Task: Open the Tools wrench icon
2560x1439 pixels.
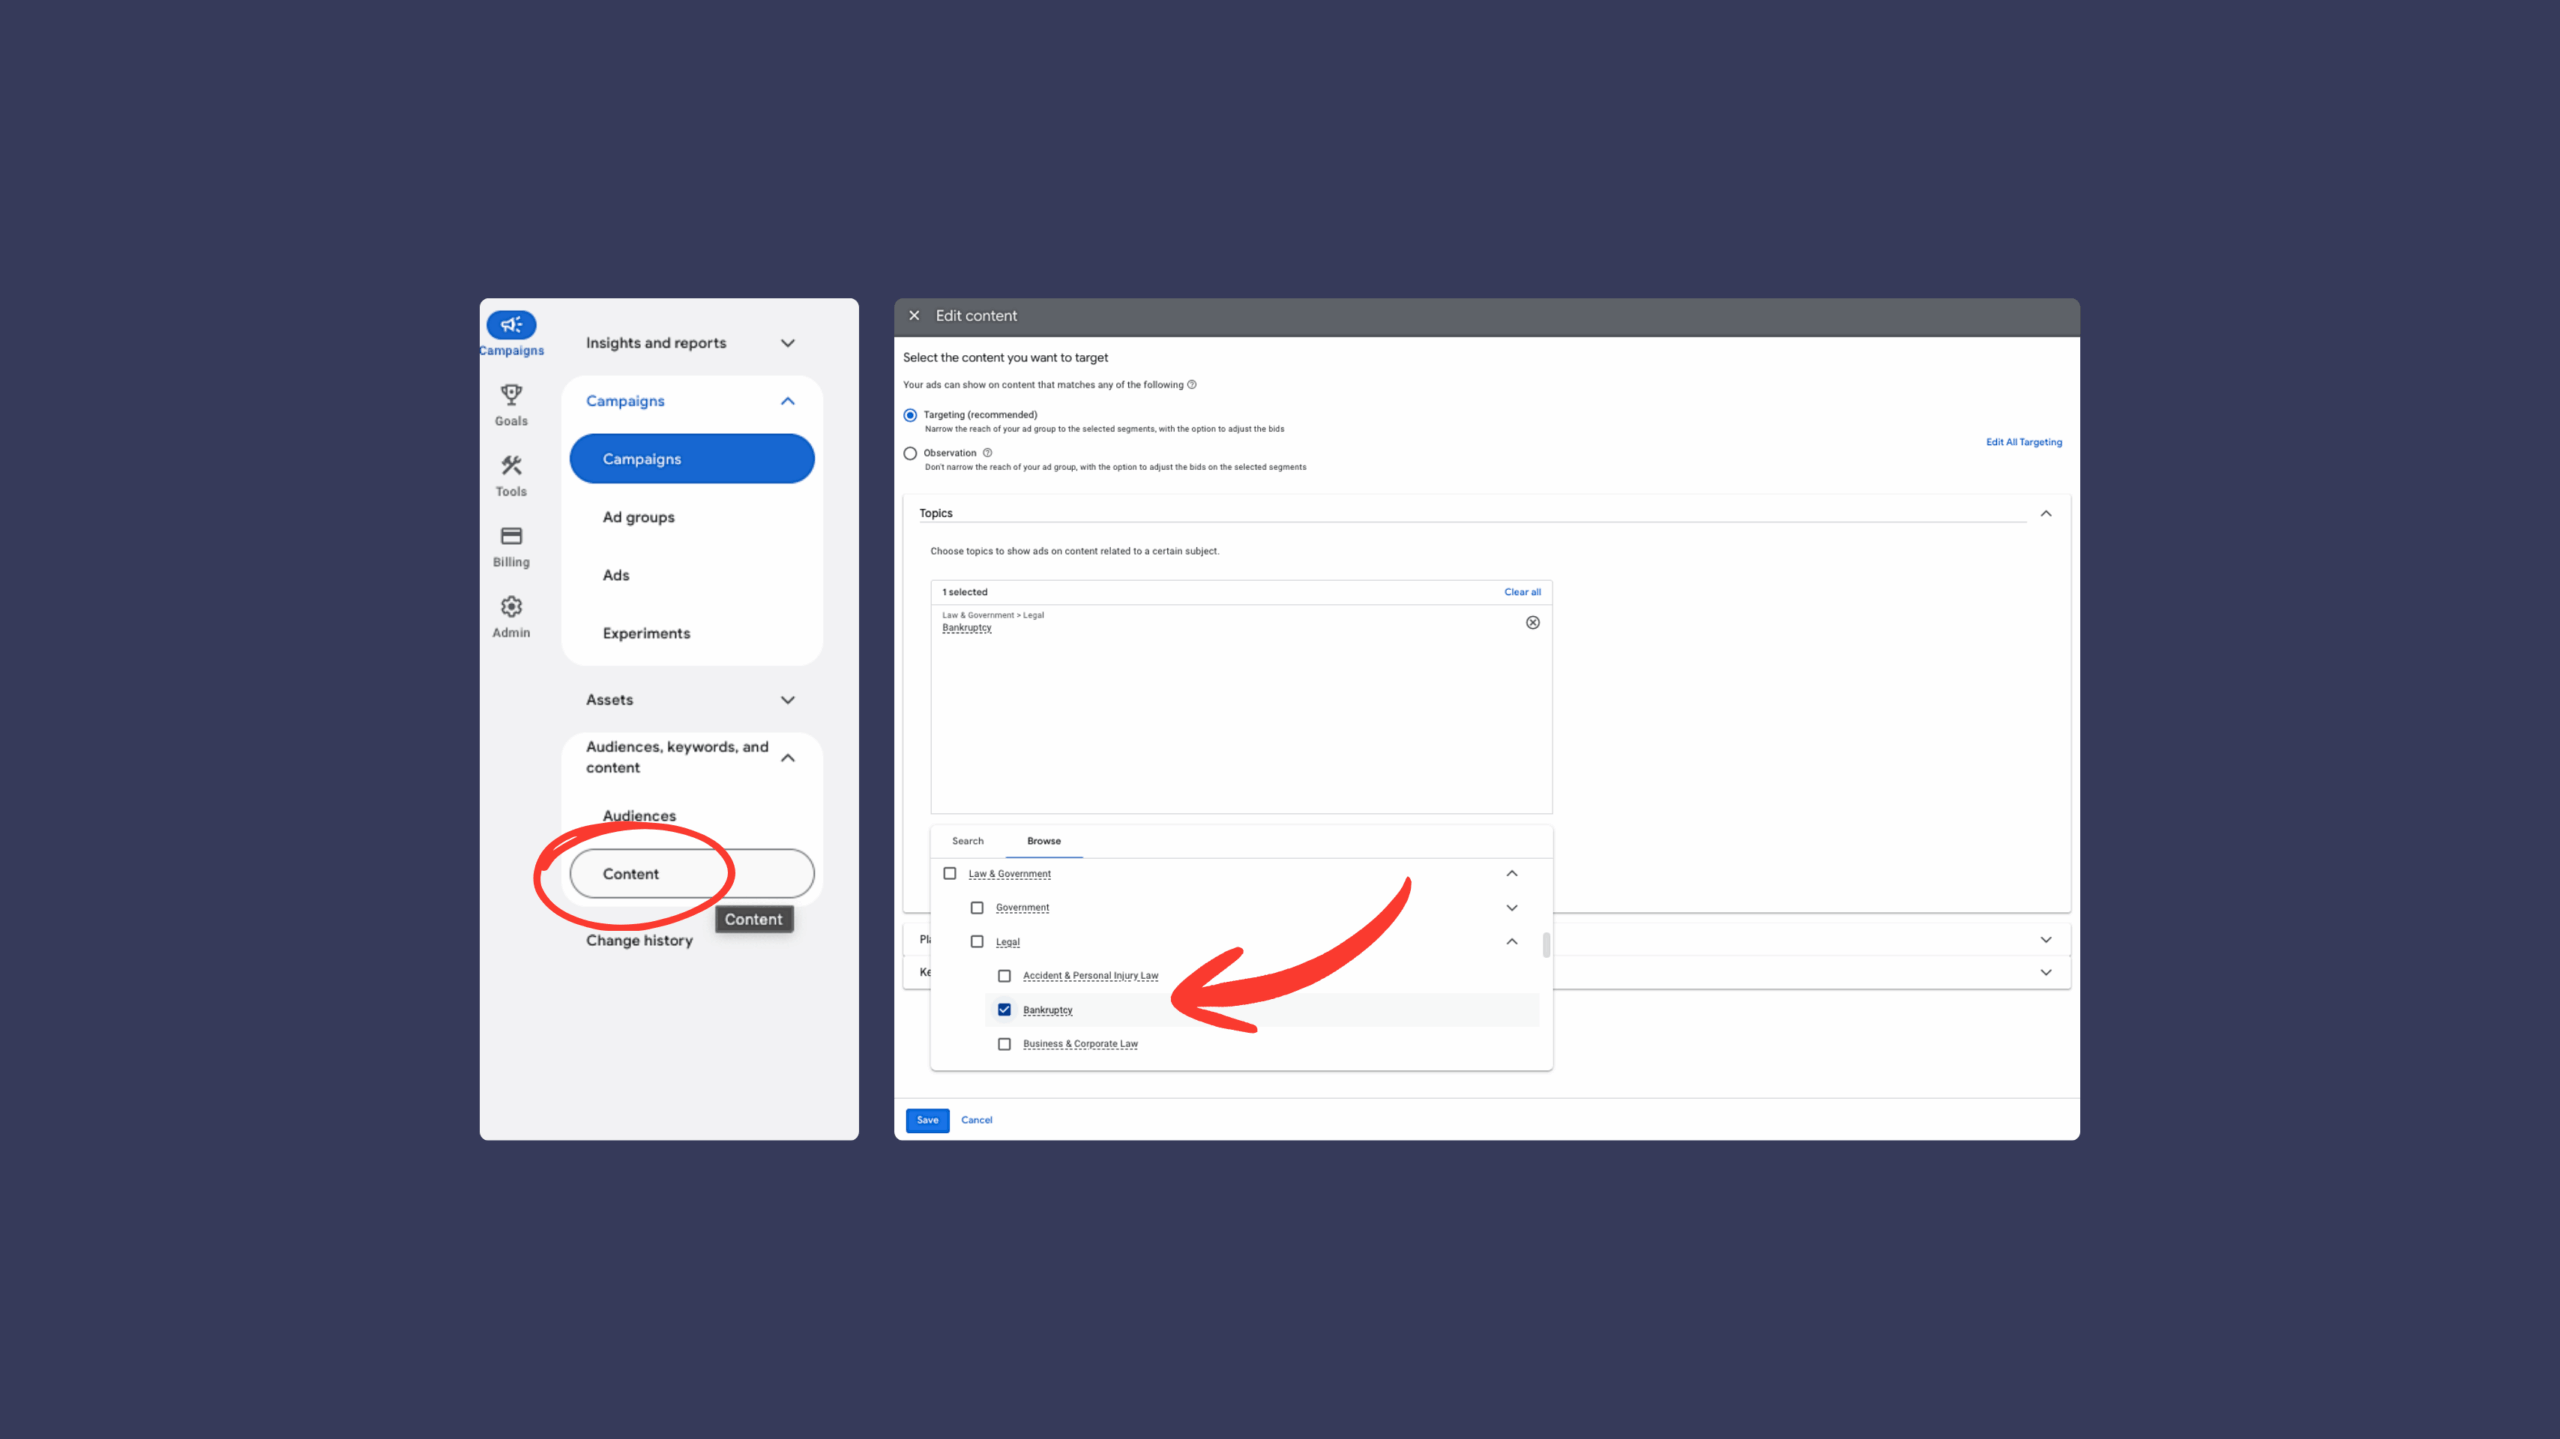Action: click(x=511, y=466)
